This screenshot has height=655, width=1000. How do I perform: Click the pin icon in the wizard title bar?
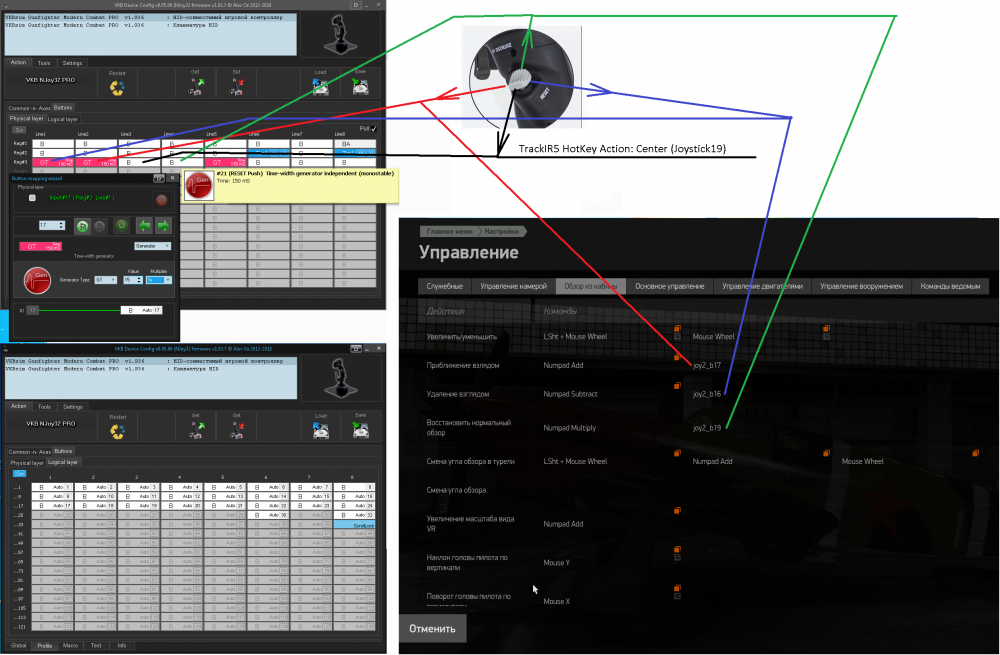point(159,179)
